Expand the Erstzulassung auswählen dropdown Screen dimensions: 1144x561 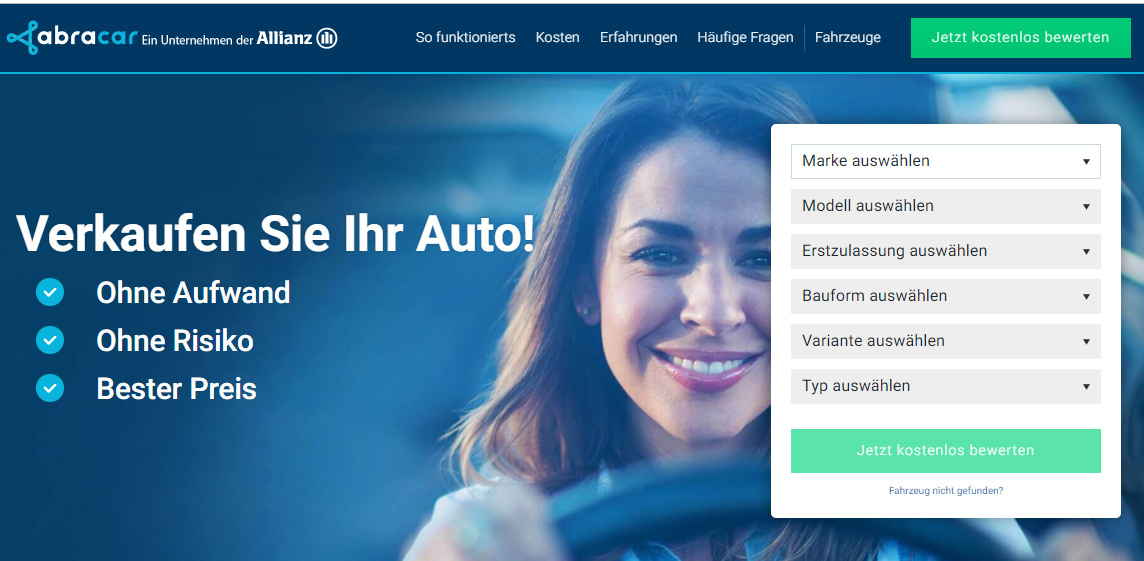tap(946, 251)
